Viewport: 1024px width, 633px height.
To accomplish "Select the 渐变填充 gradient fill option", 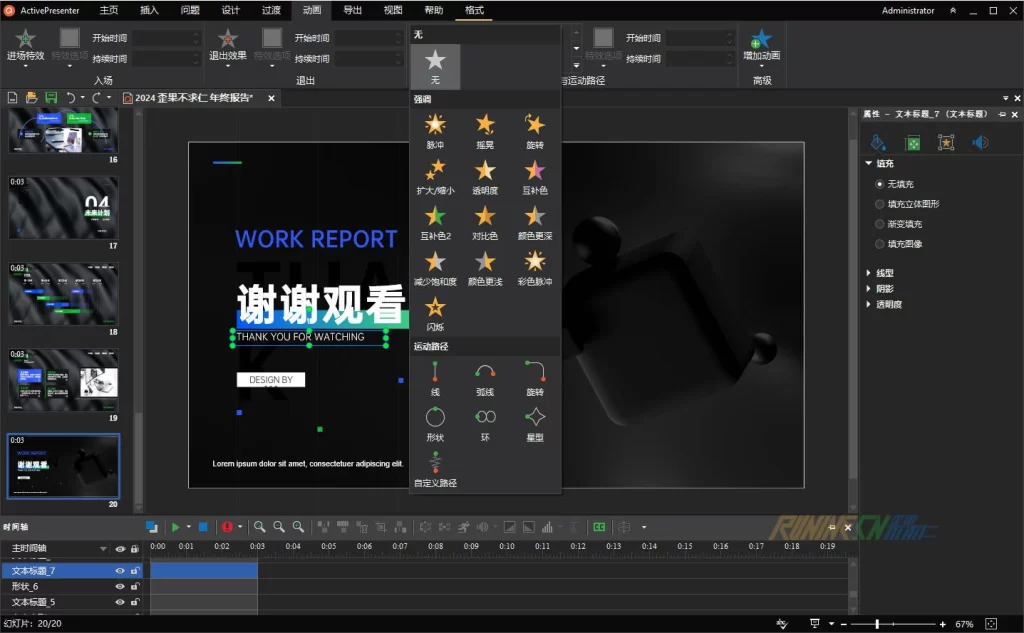I will tap(880, 224).
